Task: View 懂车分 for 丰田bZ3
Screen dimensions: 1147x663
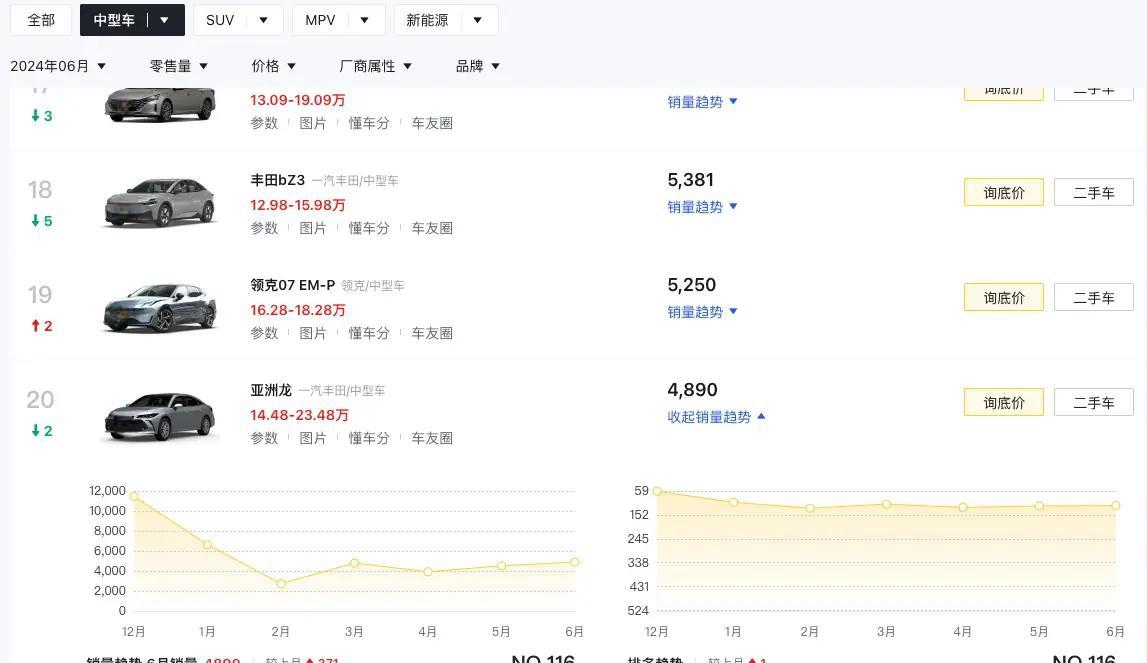Action: [369, 228]
